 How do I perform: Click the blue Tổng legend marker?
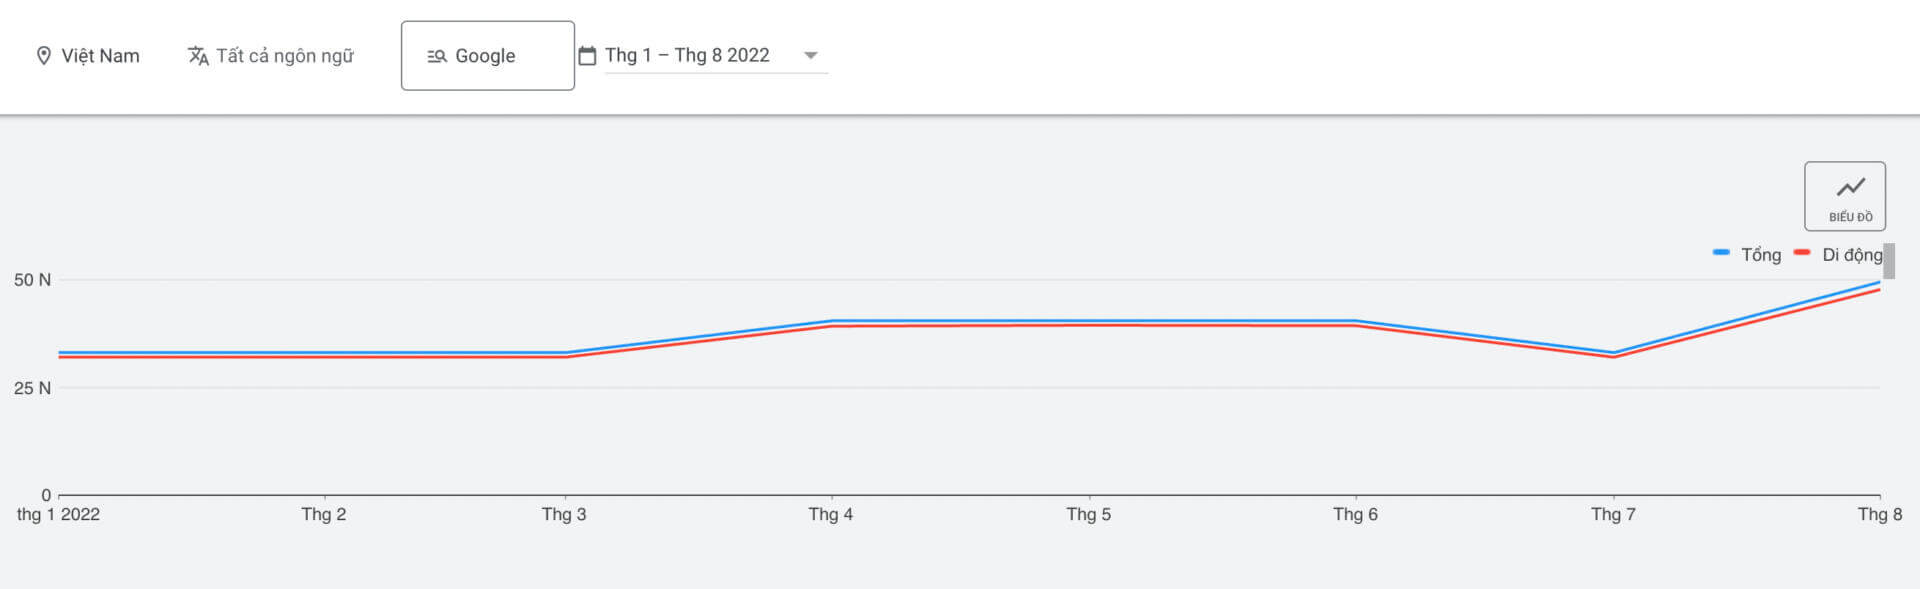[1721, 253]
